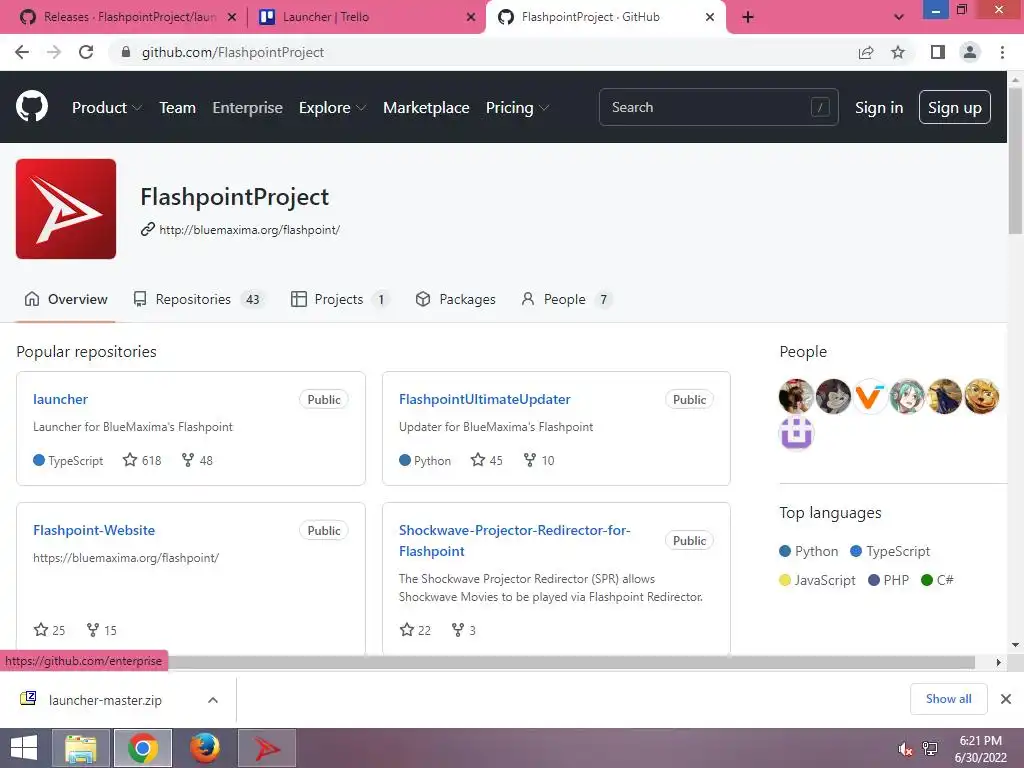Click the purple identicon member avatar
The image size is (1024, 768).
(796, 434)
